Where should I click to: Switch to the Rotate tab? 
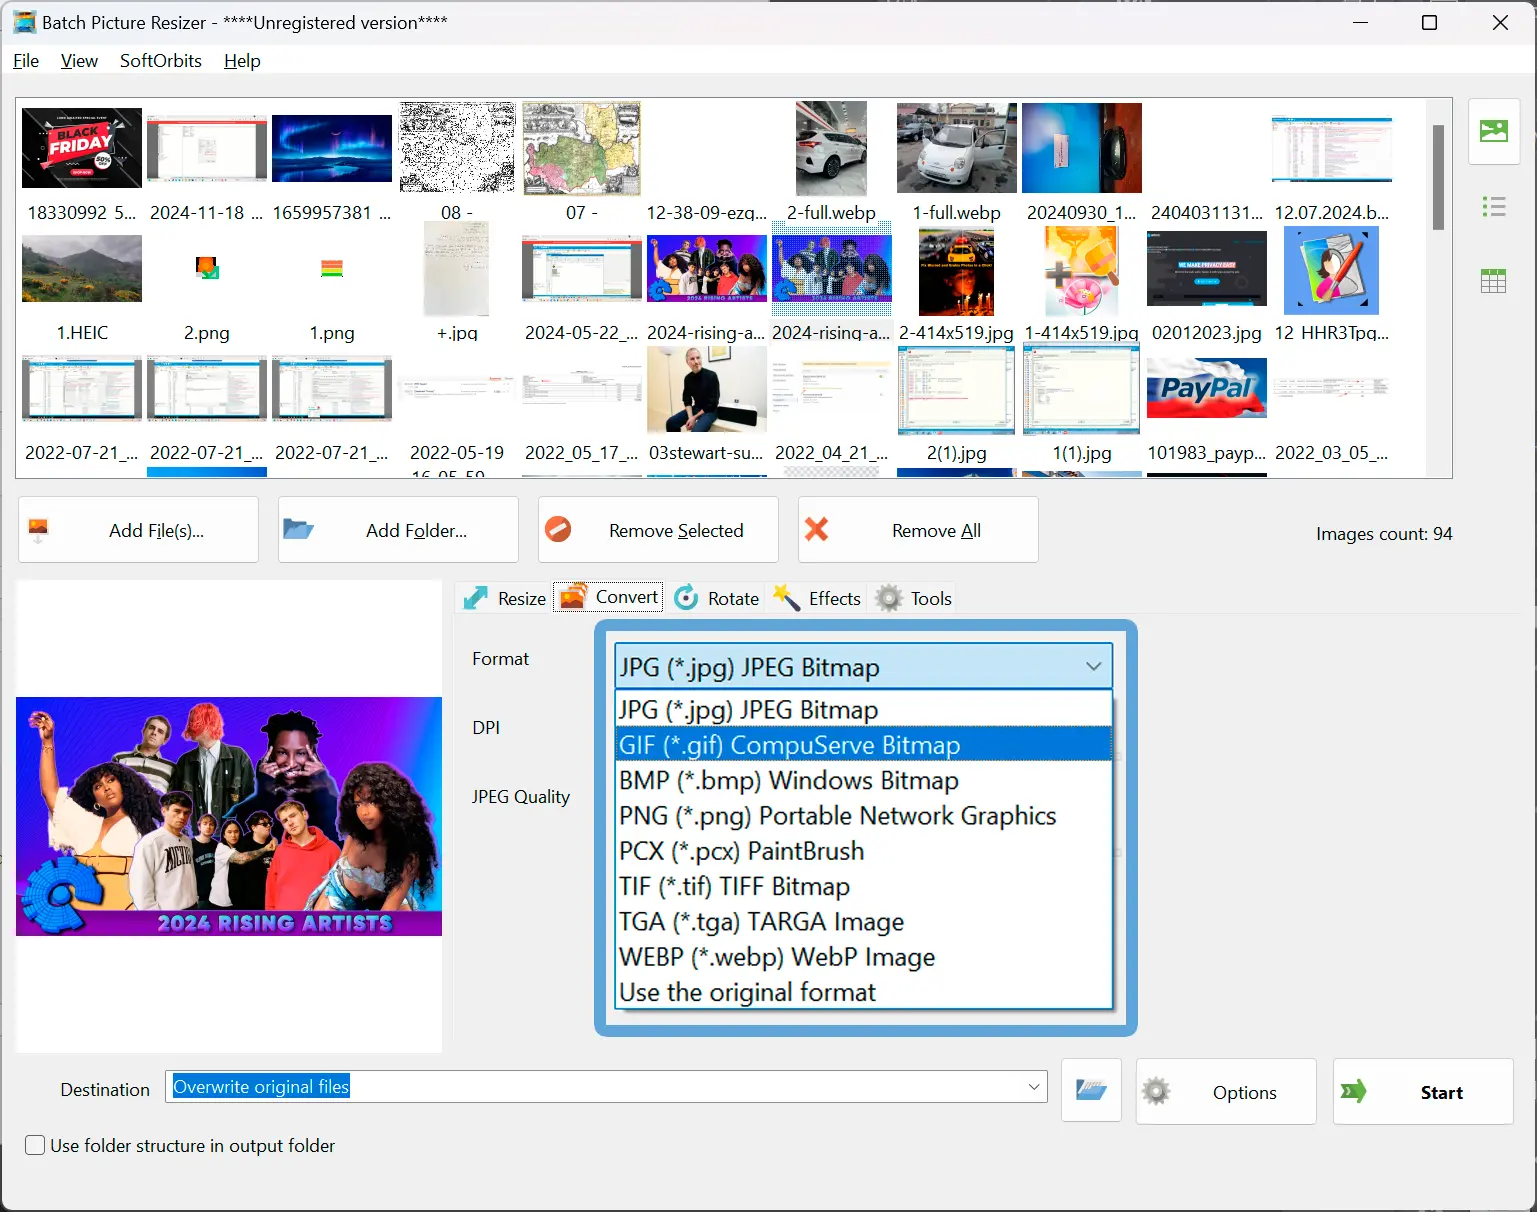tap(717, 598)
